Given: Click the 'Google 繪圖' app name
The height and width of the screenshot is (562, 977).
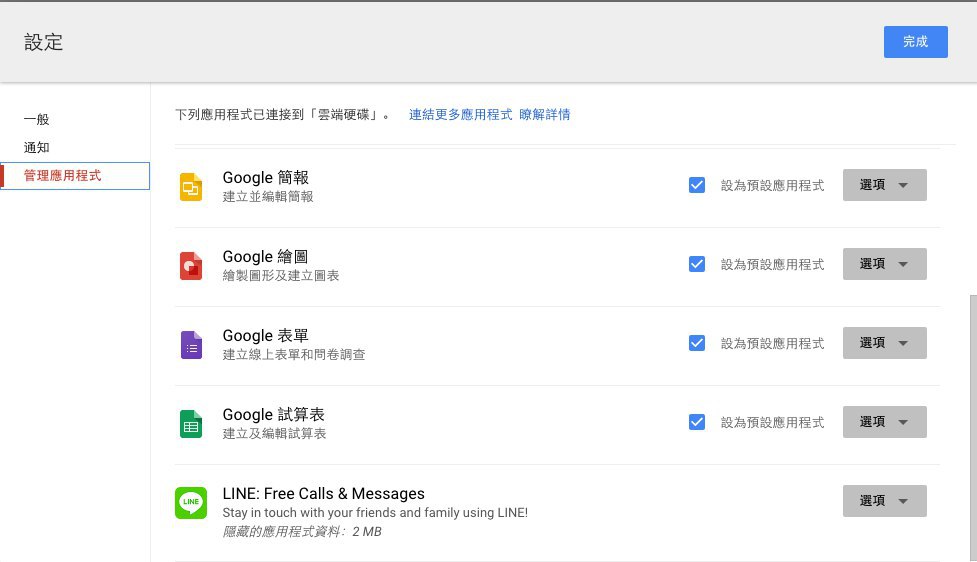Looking at the screenshot, I should [265, 257].
